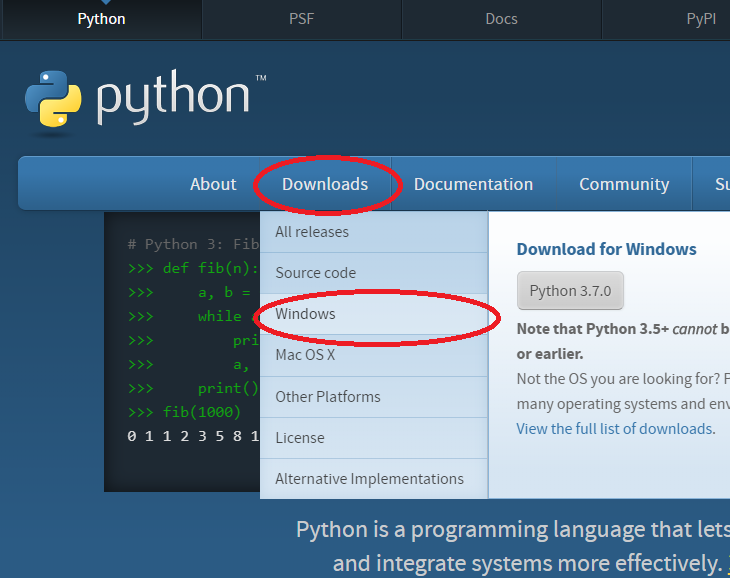Screen dimensions: 730x578
Task: Go to the PyPI top tab
Action: pyautogui.click(x=700, y=19)
